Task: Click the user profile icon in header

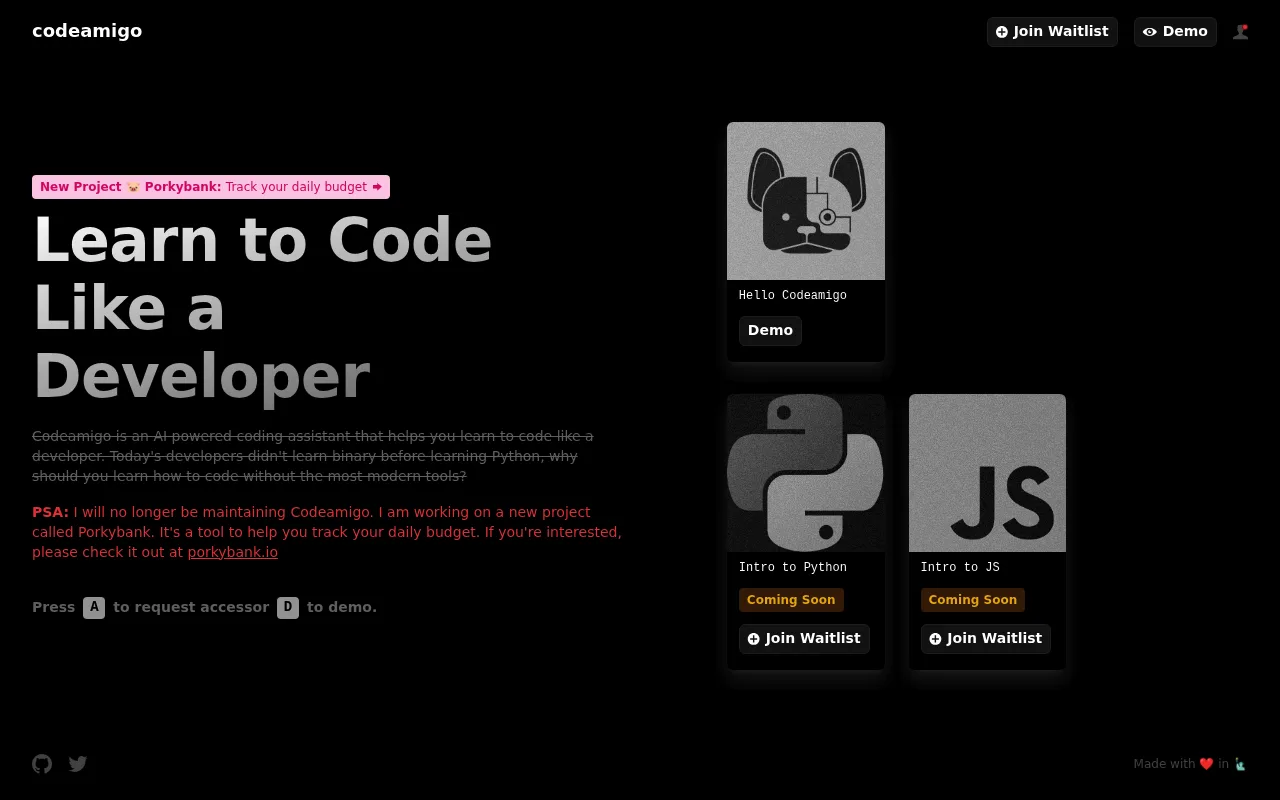Action: point(1241,32)
